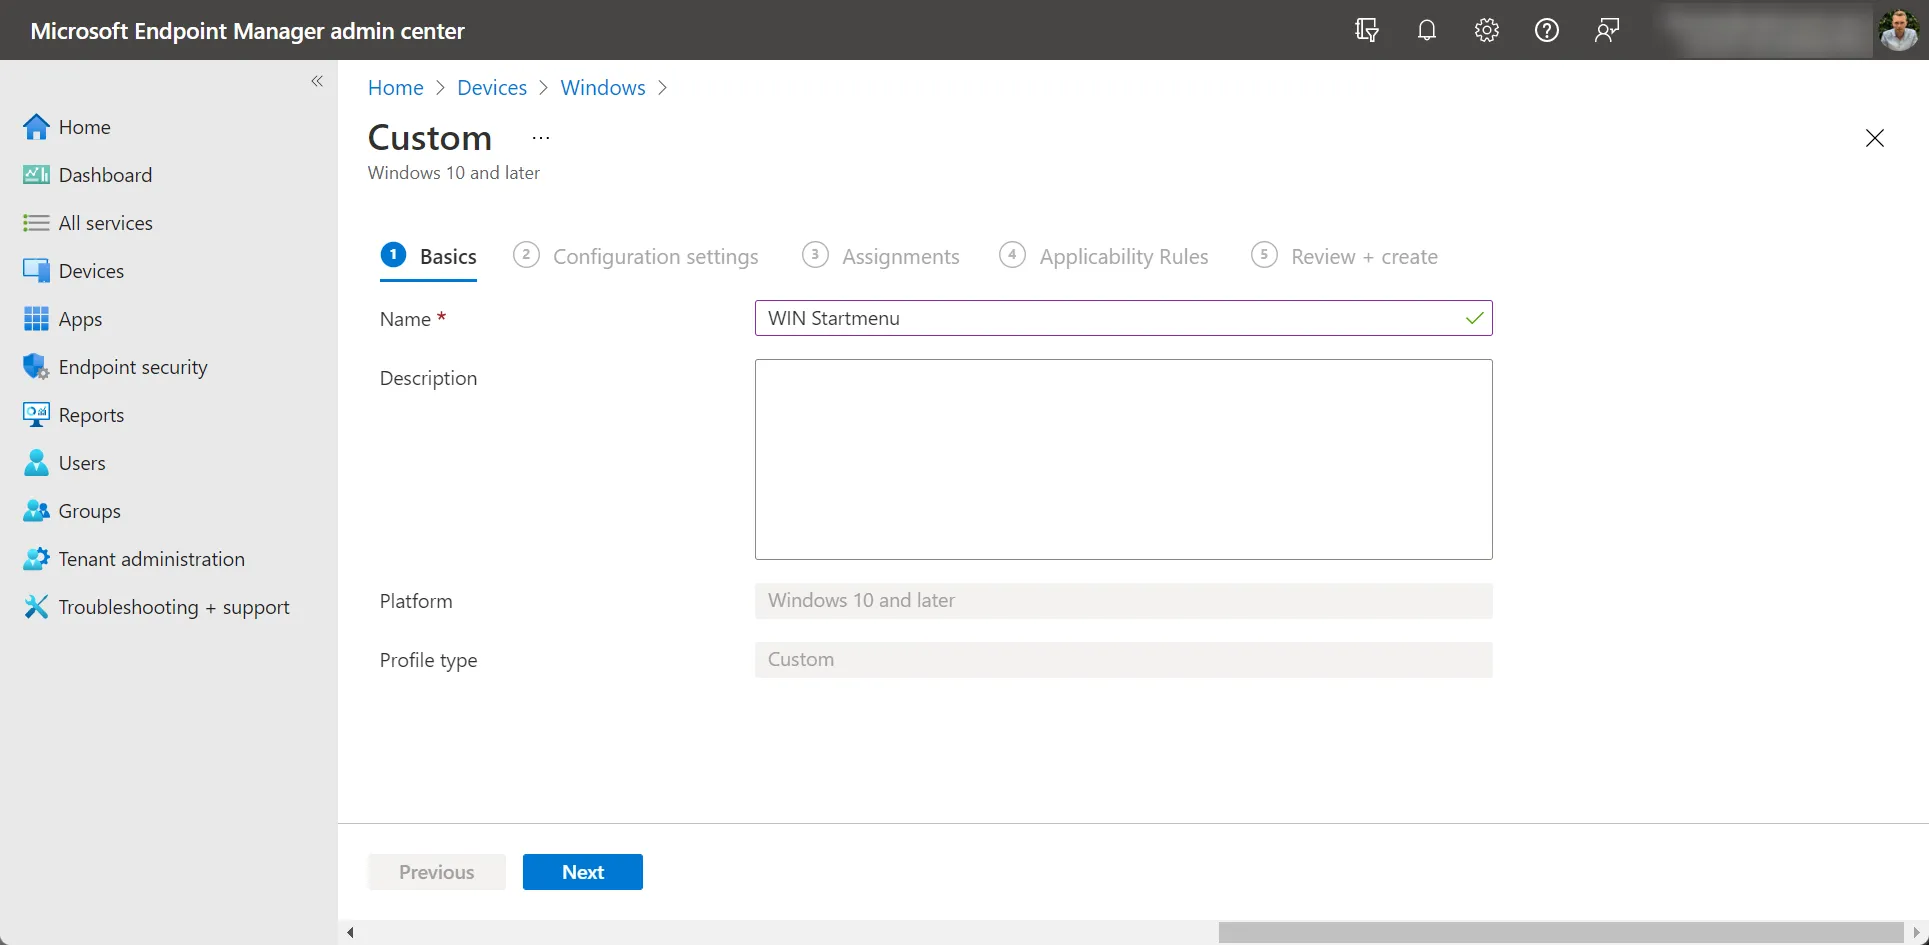Open the Home icon in sidebar
The width and height of the screenshot is (1929, 945).
36,127
